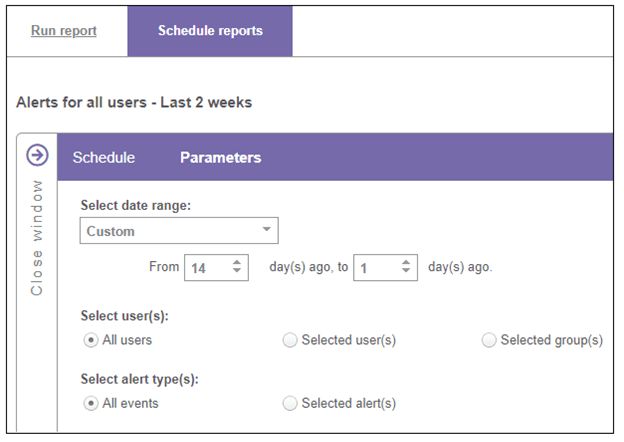Increase the To days-ago value with up arrow
The image size is (624, 442).
coord(406,263)
